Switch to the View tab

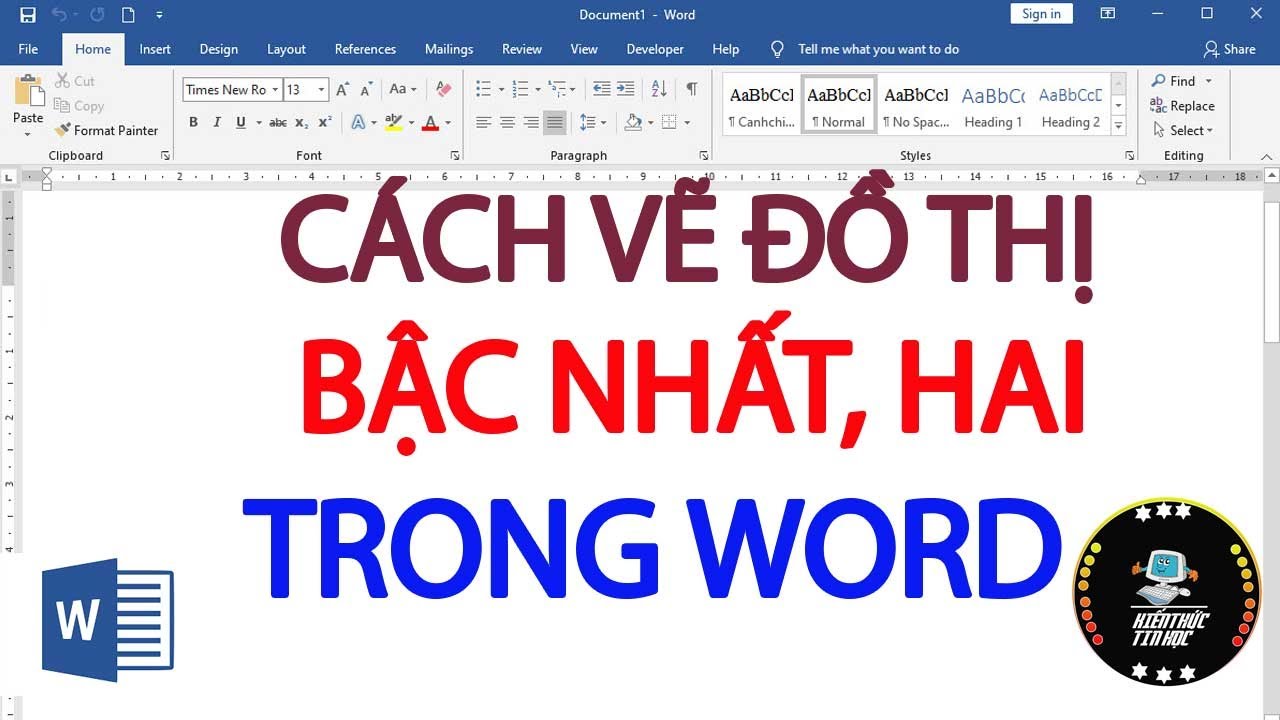pos(584,49)
